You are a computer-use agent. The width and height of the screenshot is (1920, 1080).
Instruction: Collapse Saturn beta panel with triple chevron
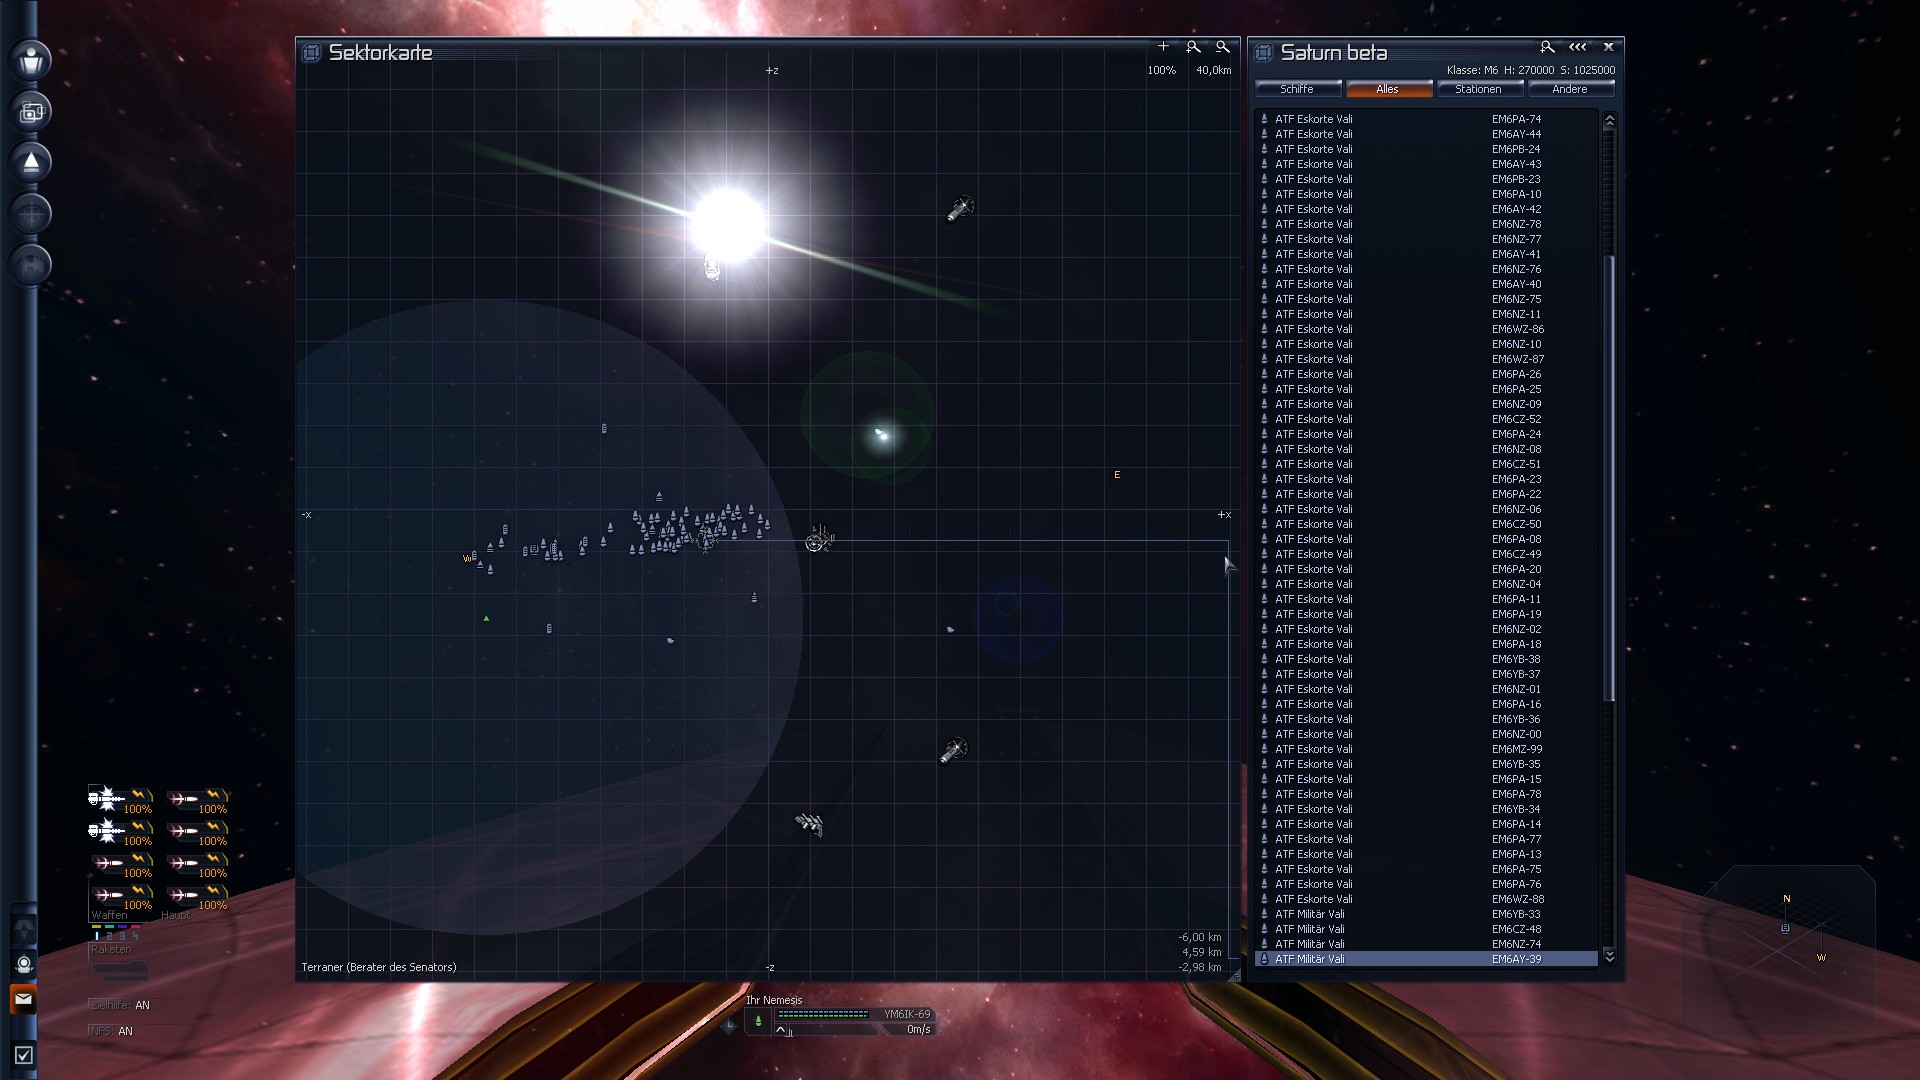[1578, 47]
